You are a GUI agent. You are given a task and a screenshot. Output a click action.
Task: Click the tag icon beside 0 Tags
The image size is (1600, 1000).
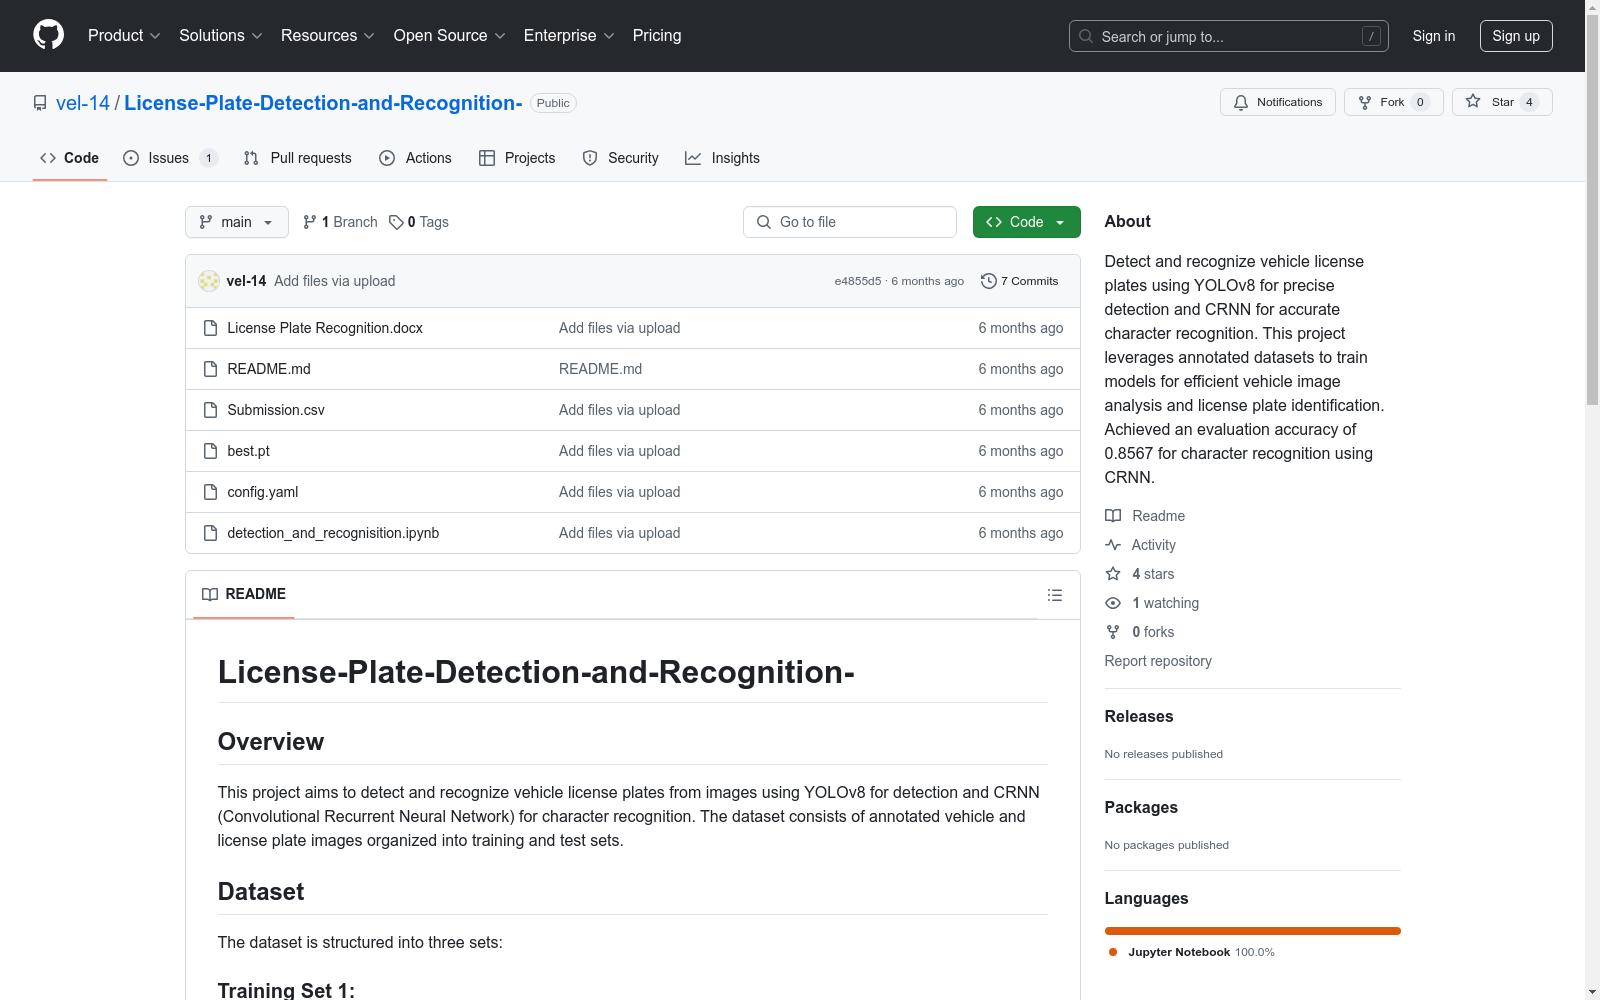pos(396,222)
